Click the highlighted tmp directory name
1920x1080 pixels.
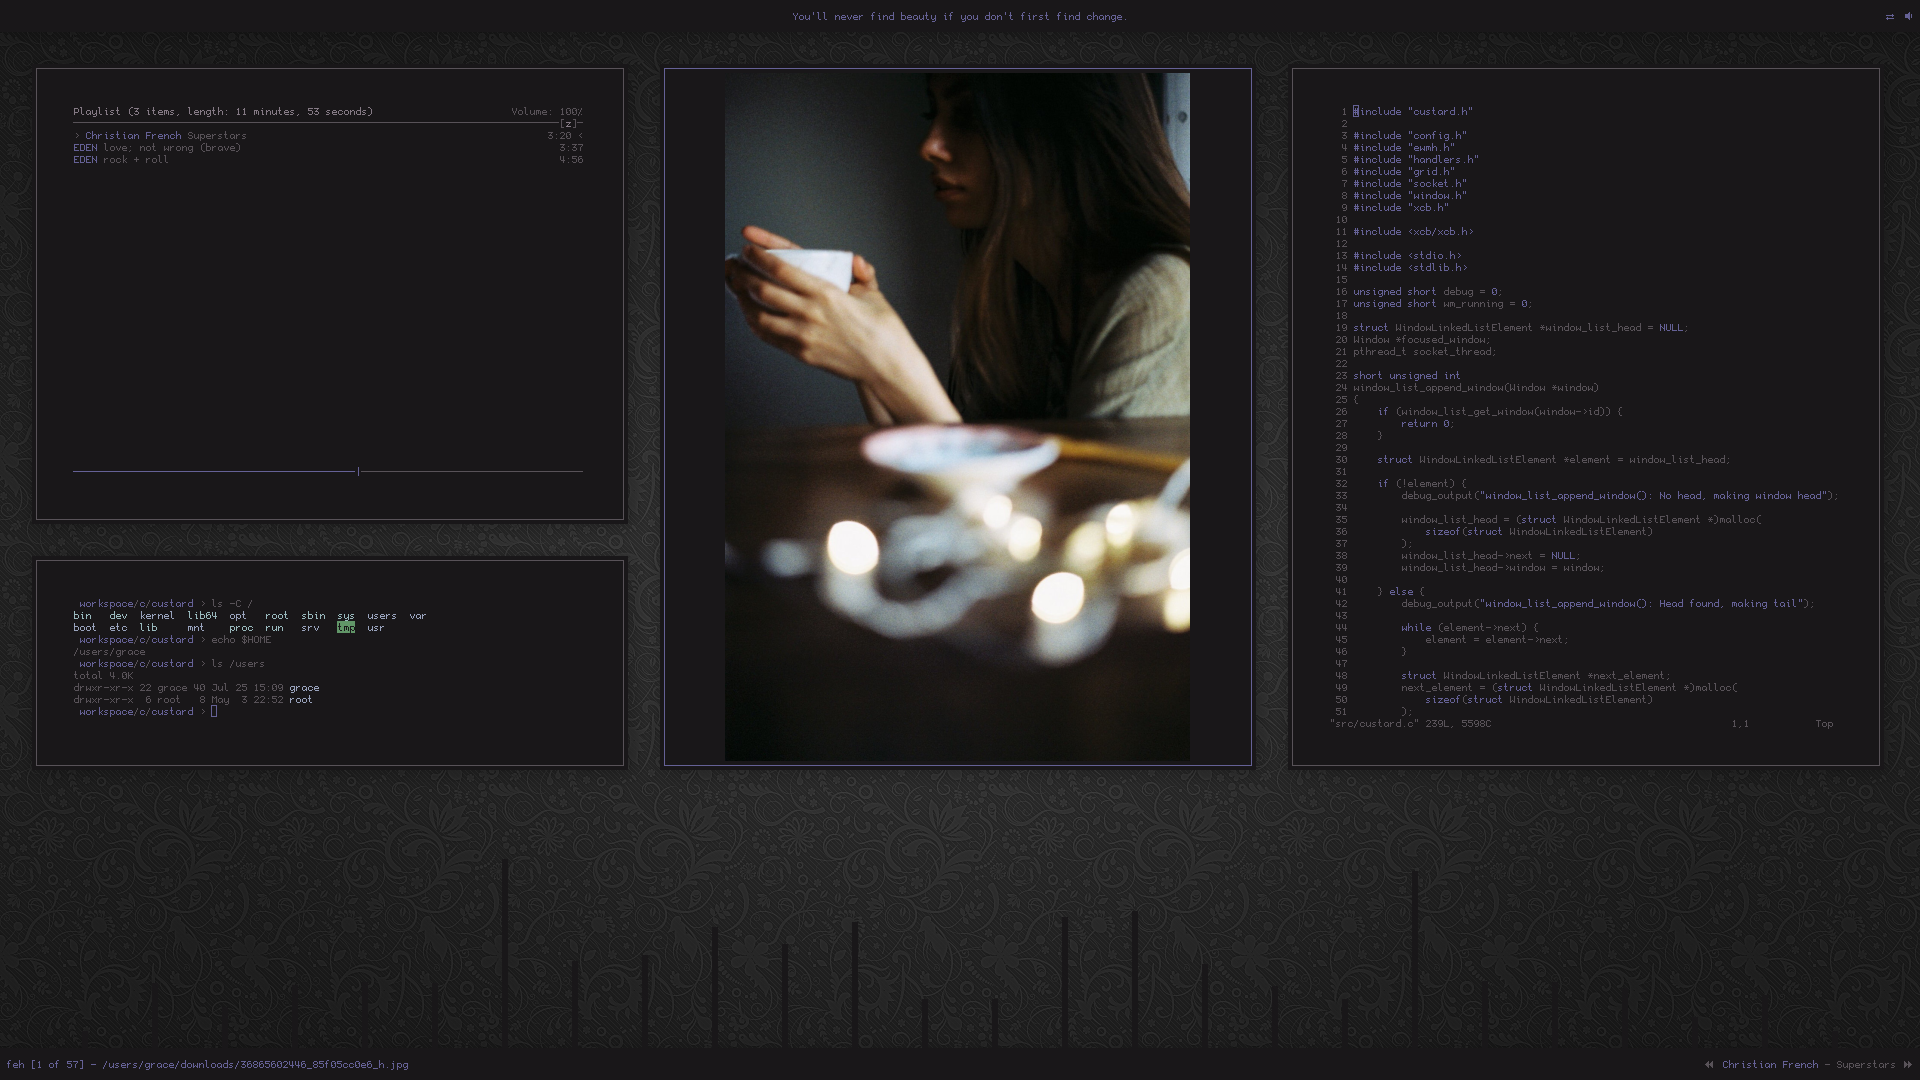(346, 628)
